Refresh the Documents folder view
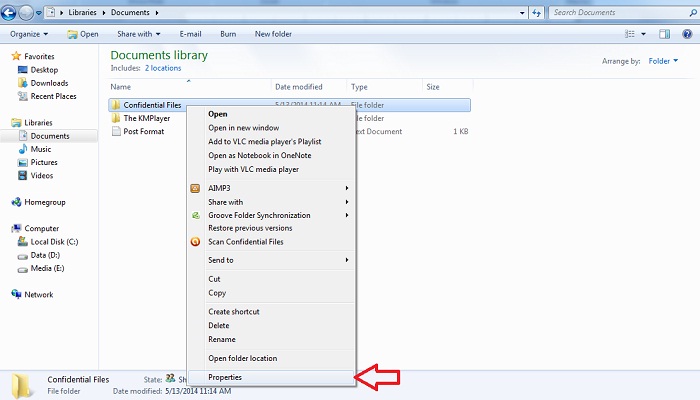This screenshot has width=700, height=400. coord(537,13)
